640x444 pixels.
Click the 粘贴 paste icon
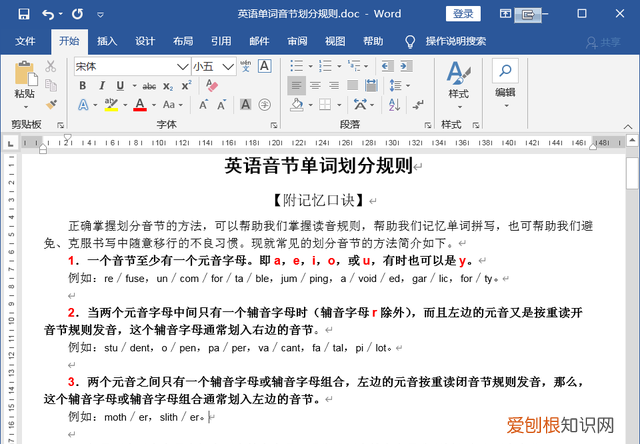25,73
